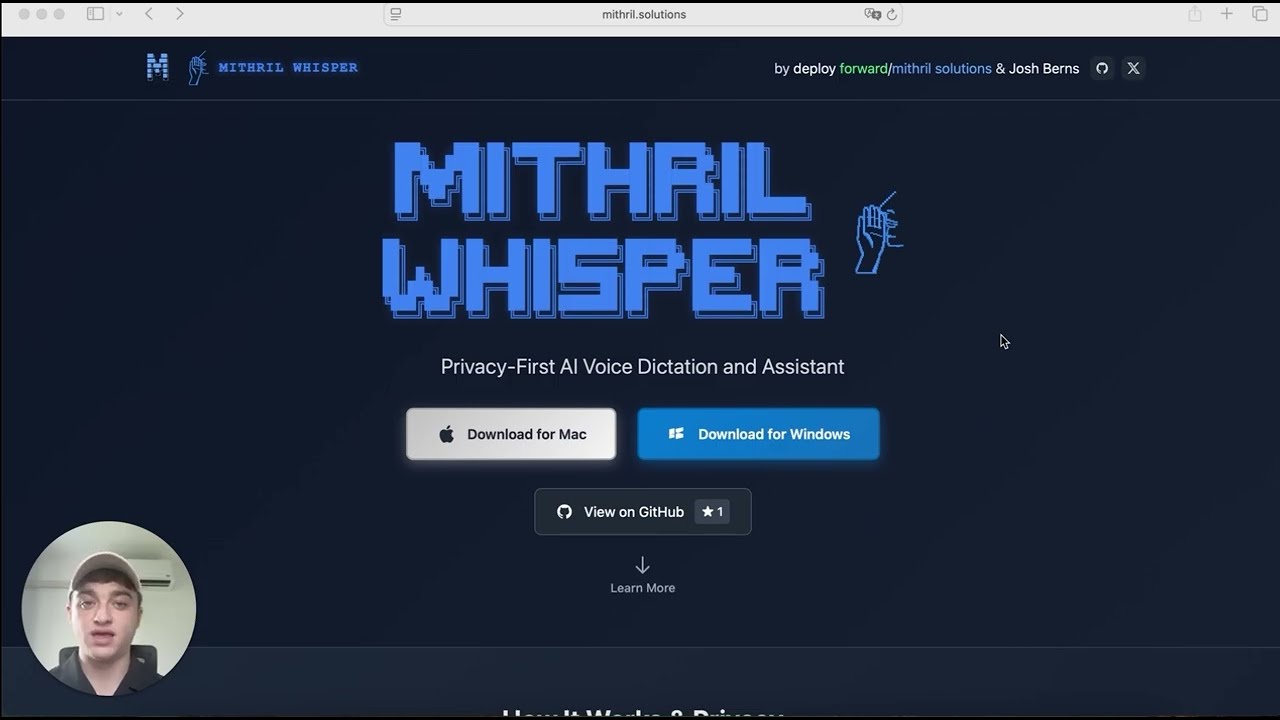Click the Mithril M logo icon
1280x720 pixels.
pos(157,67)
